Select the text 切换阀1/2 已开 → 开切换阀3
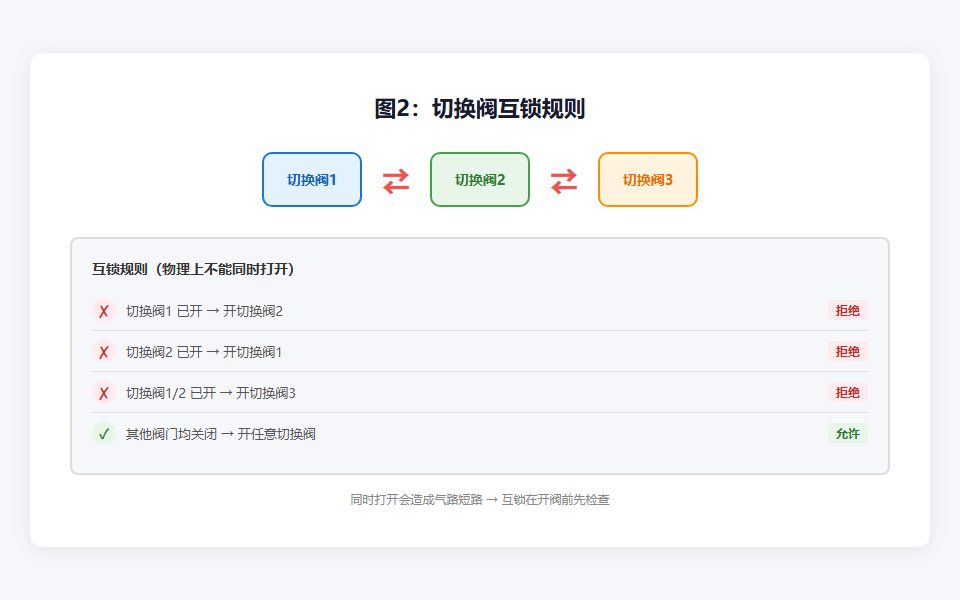Viewport: 960px width, 600px height. 211,393
